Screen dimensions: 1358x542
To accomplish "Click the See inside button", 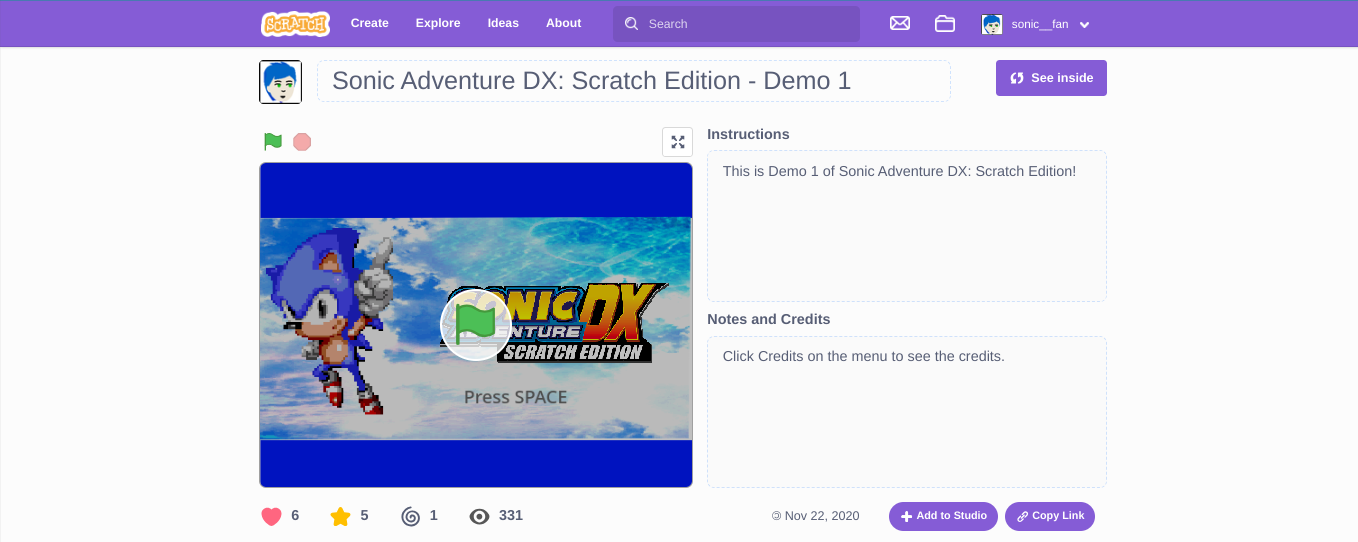I will click(x=1051, y=78).
